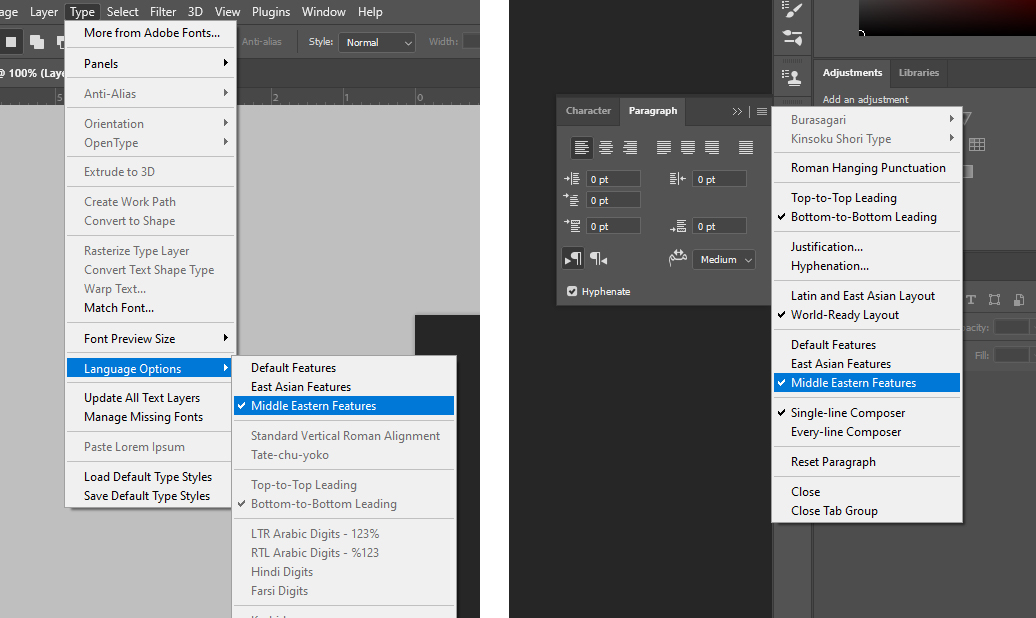Open the Clone Source panel icon
Image resolution: width=1036 pixels, height=618 pixels.
tap(792, 77)
